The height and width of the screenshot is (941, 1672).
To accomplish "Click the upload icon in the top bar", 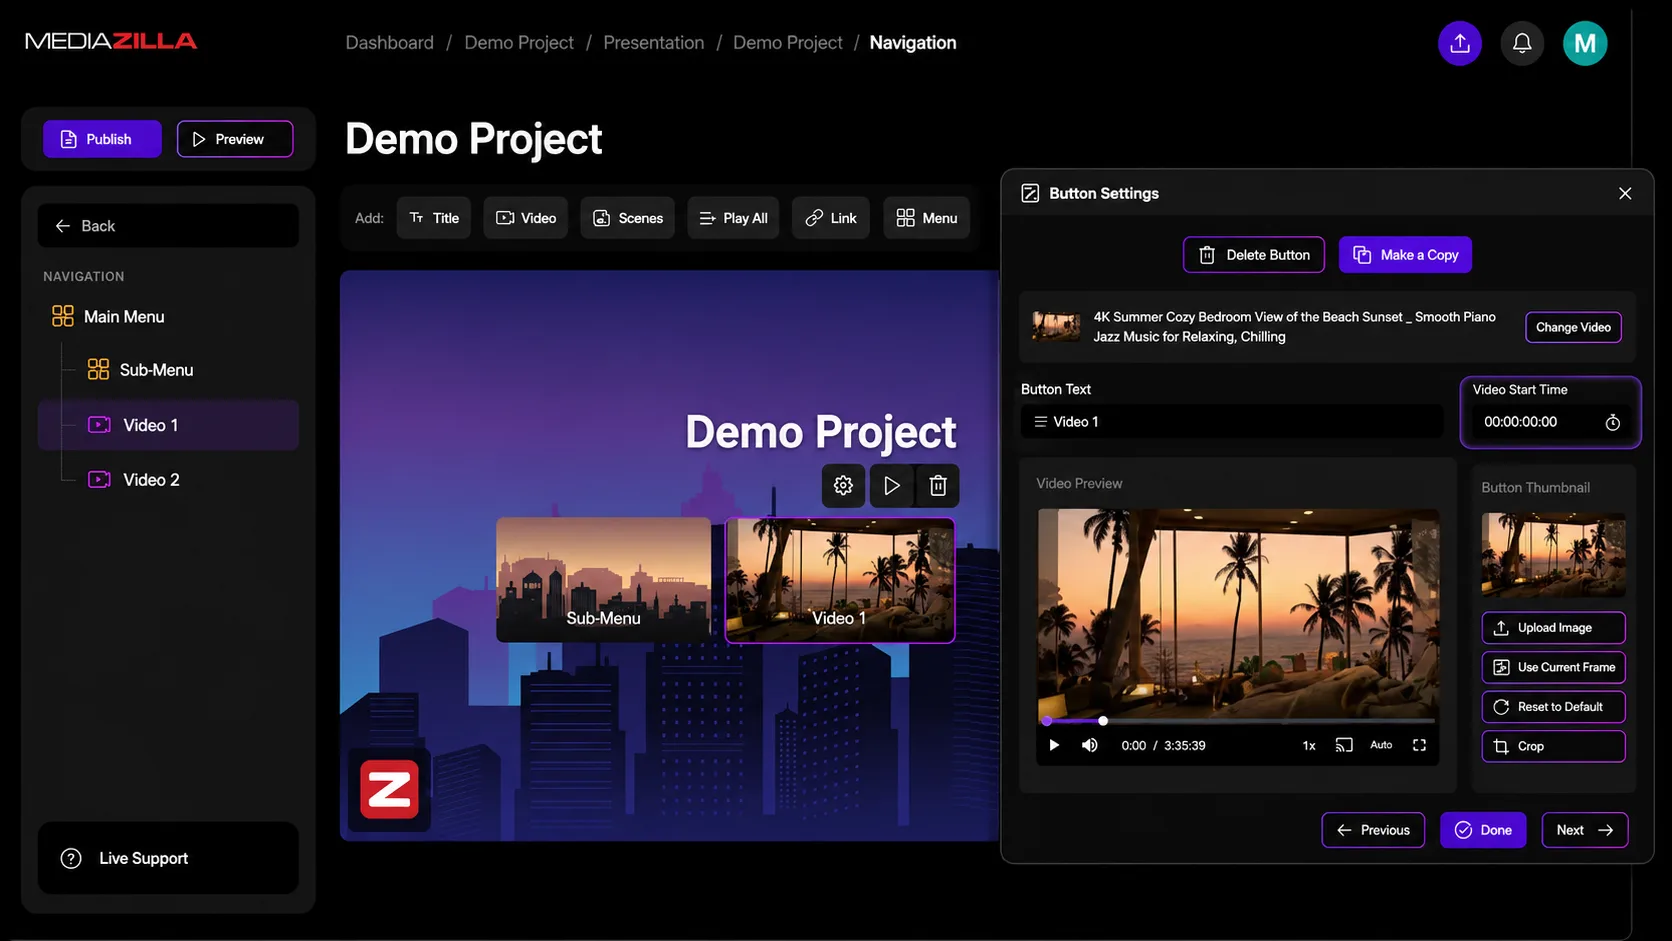I will pyautogui.click(x=1459, y=43).
